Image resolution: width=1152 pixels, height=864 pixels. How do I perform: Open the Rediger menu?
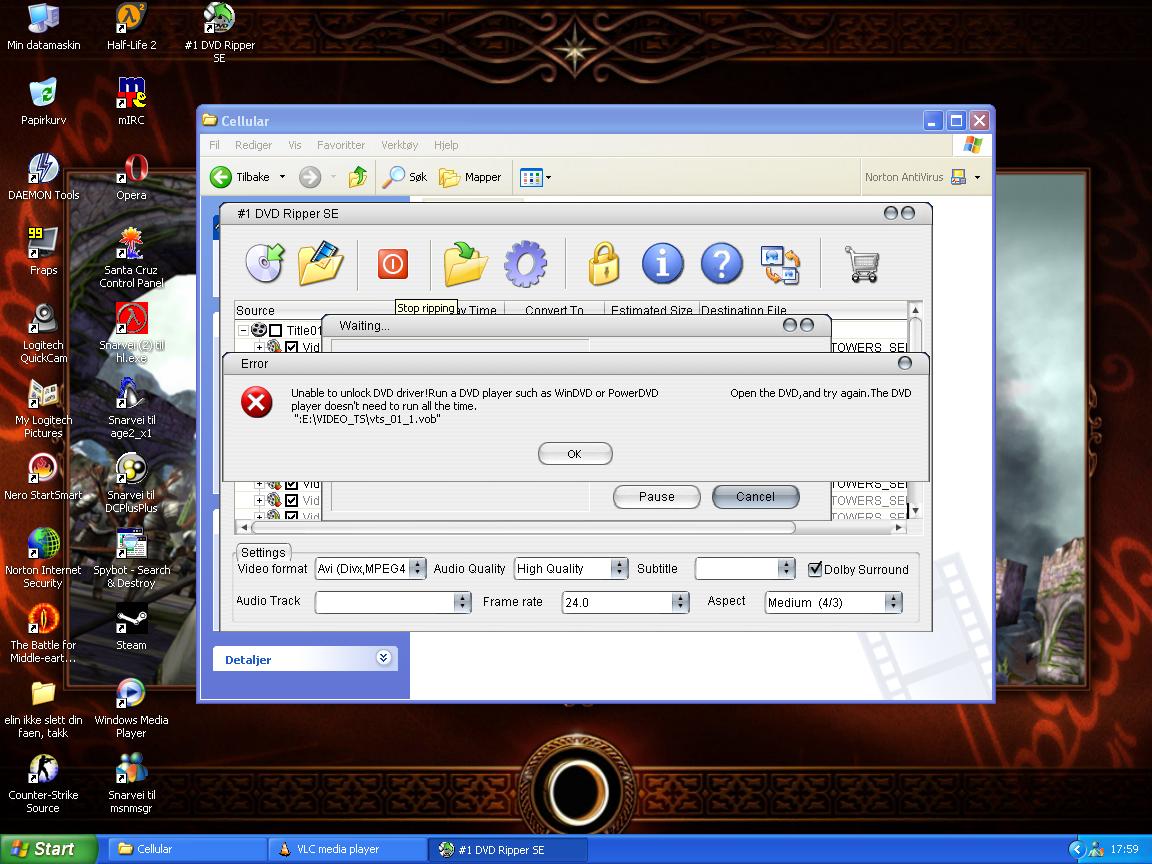coord(253,145)
